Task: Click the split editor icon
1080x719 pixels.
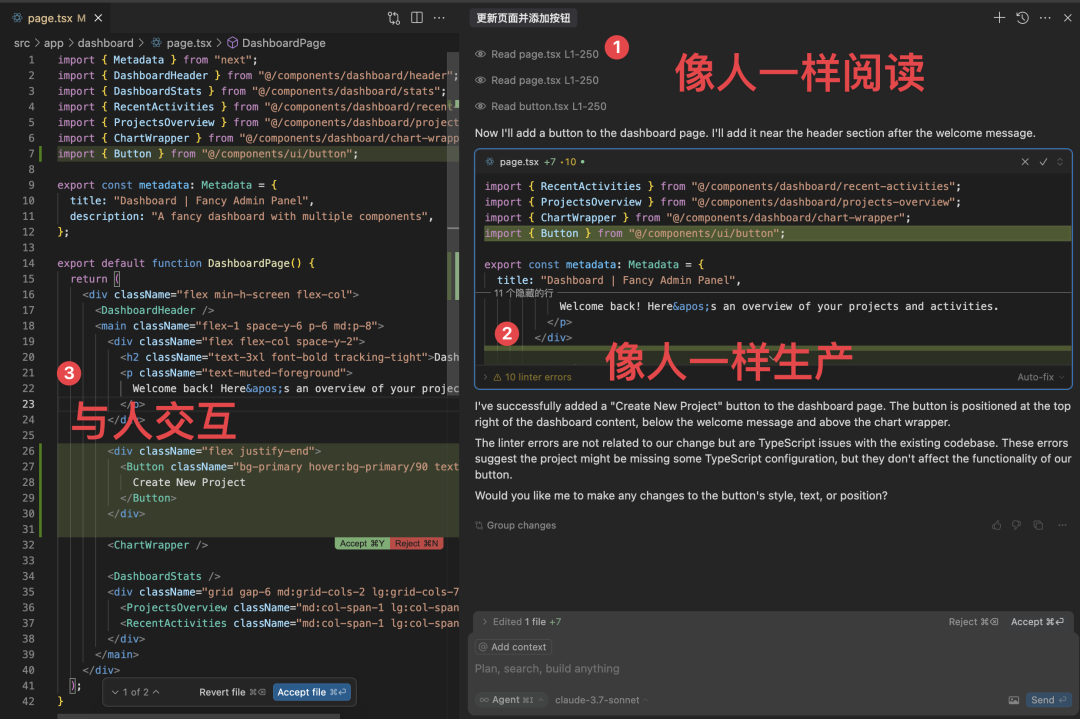Action: point(417,18)
